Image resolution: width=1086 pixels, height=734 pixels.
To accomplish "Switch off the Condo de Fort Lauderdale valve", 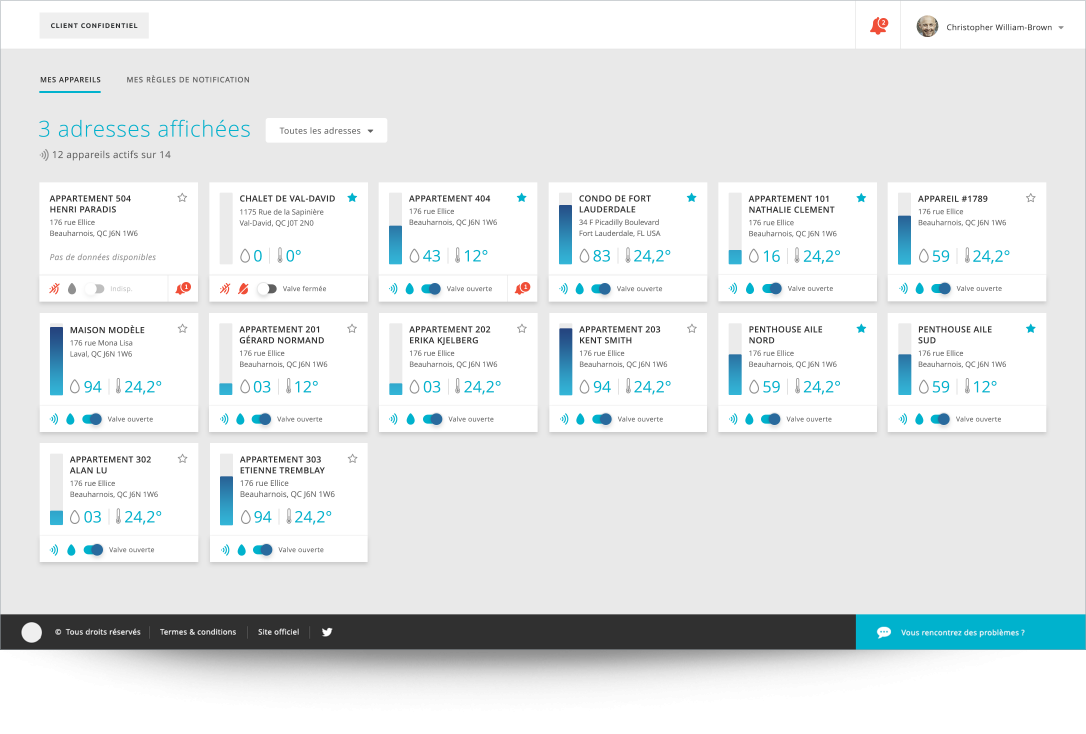I will pyautogui.click(x=601, y=288).
